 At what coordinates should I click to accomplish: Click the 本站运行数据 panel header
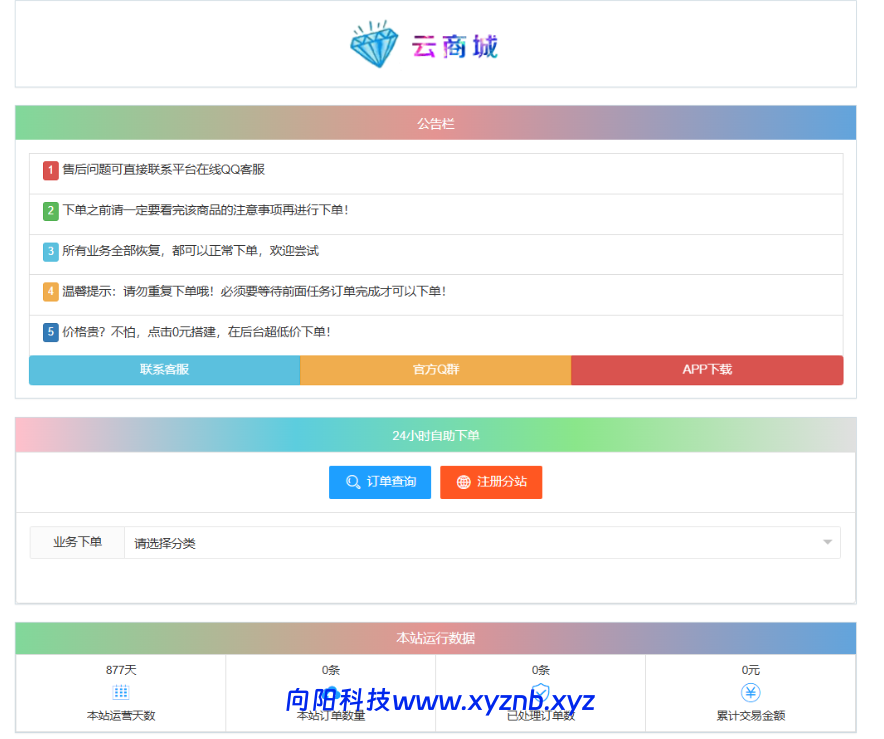click(435, 638)
